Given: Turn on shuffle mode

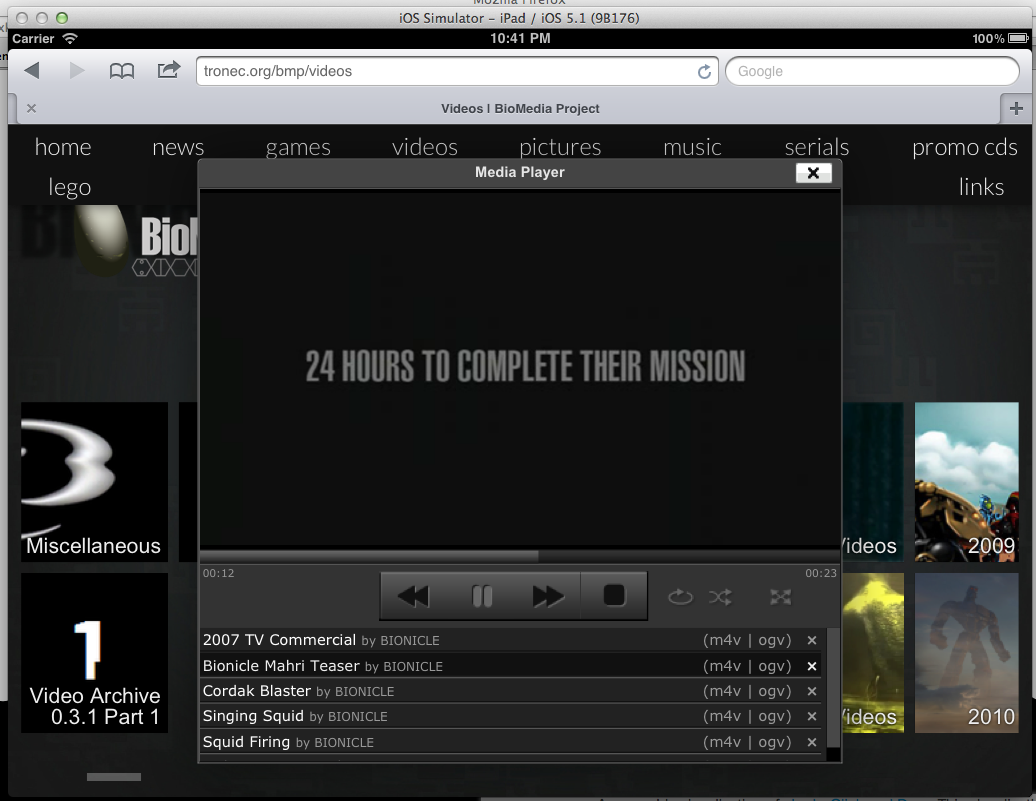Looking at the screenshot, I should point(720,597).
